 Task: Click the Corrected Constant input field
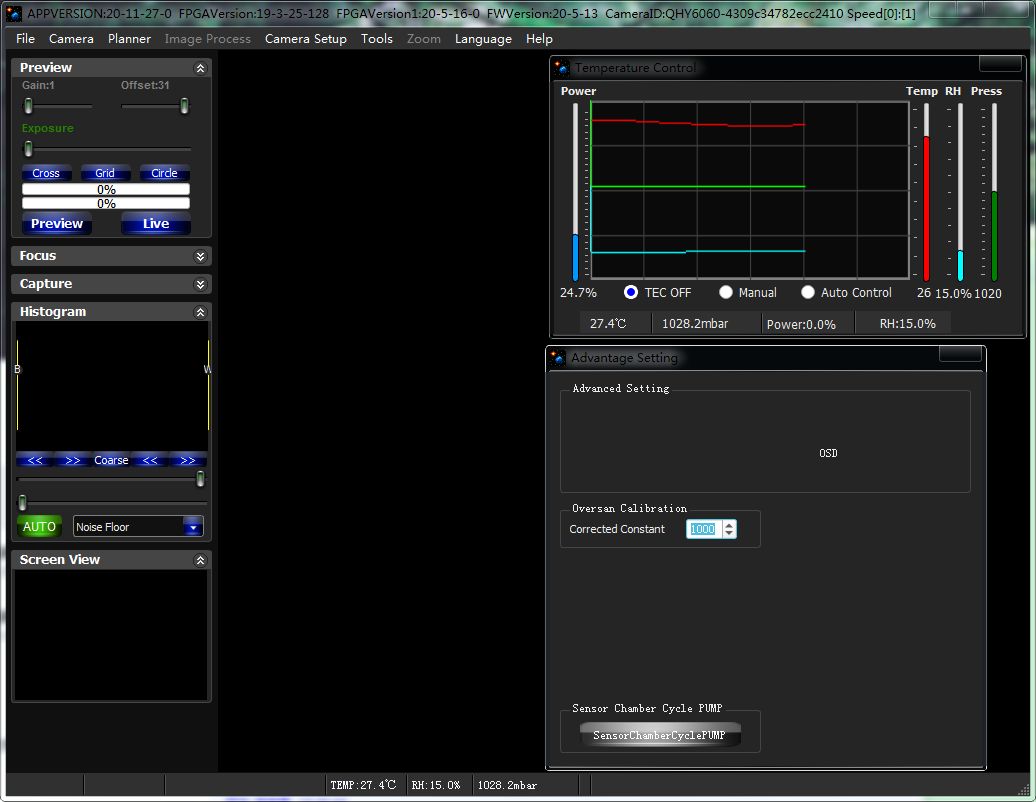[703, 529]
